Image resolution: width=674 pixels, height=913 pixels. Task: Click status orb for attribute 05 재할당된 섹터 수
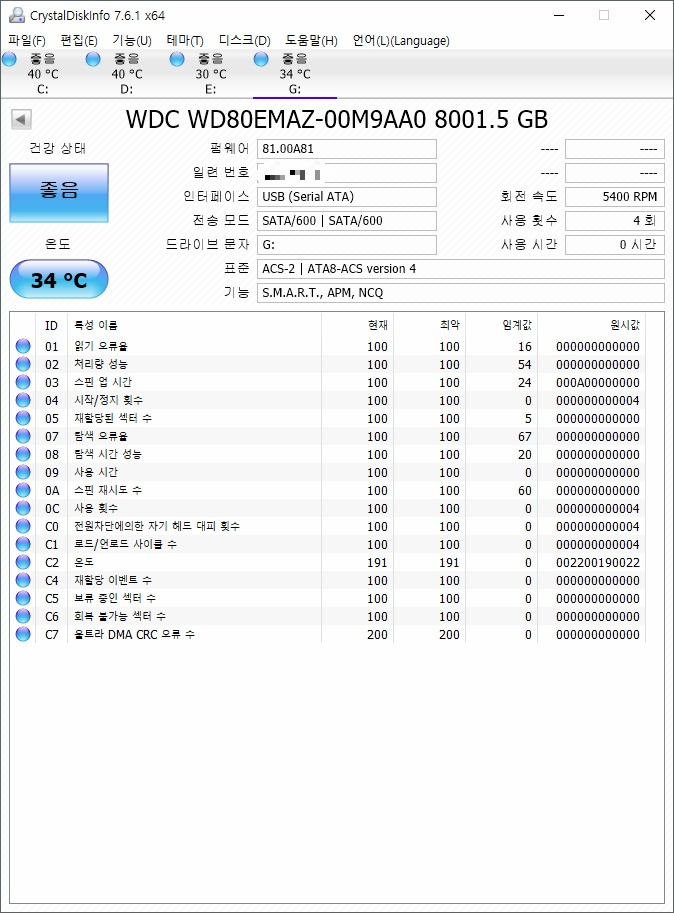pyautogui.click(x=23, y=418)
